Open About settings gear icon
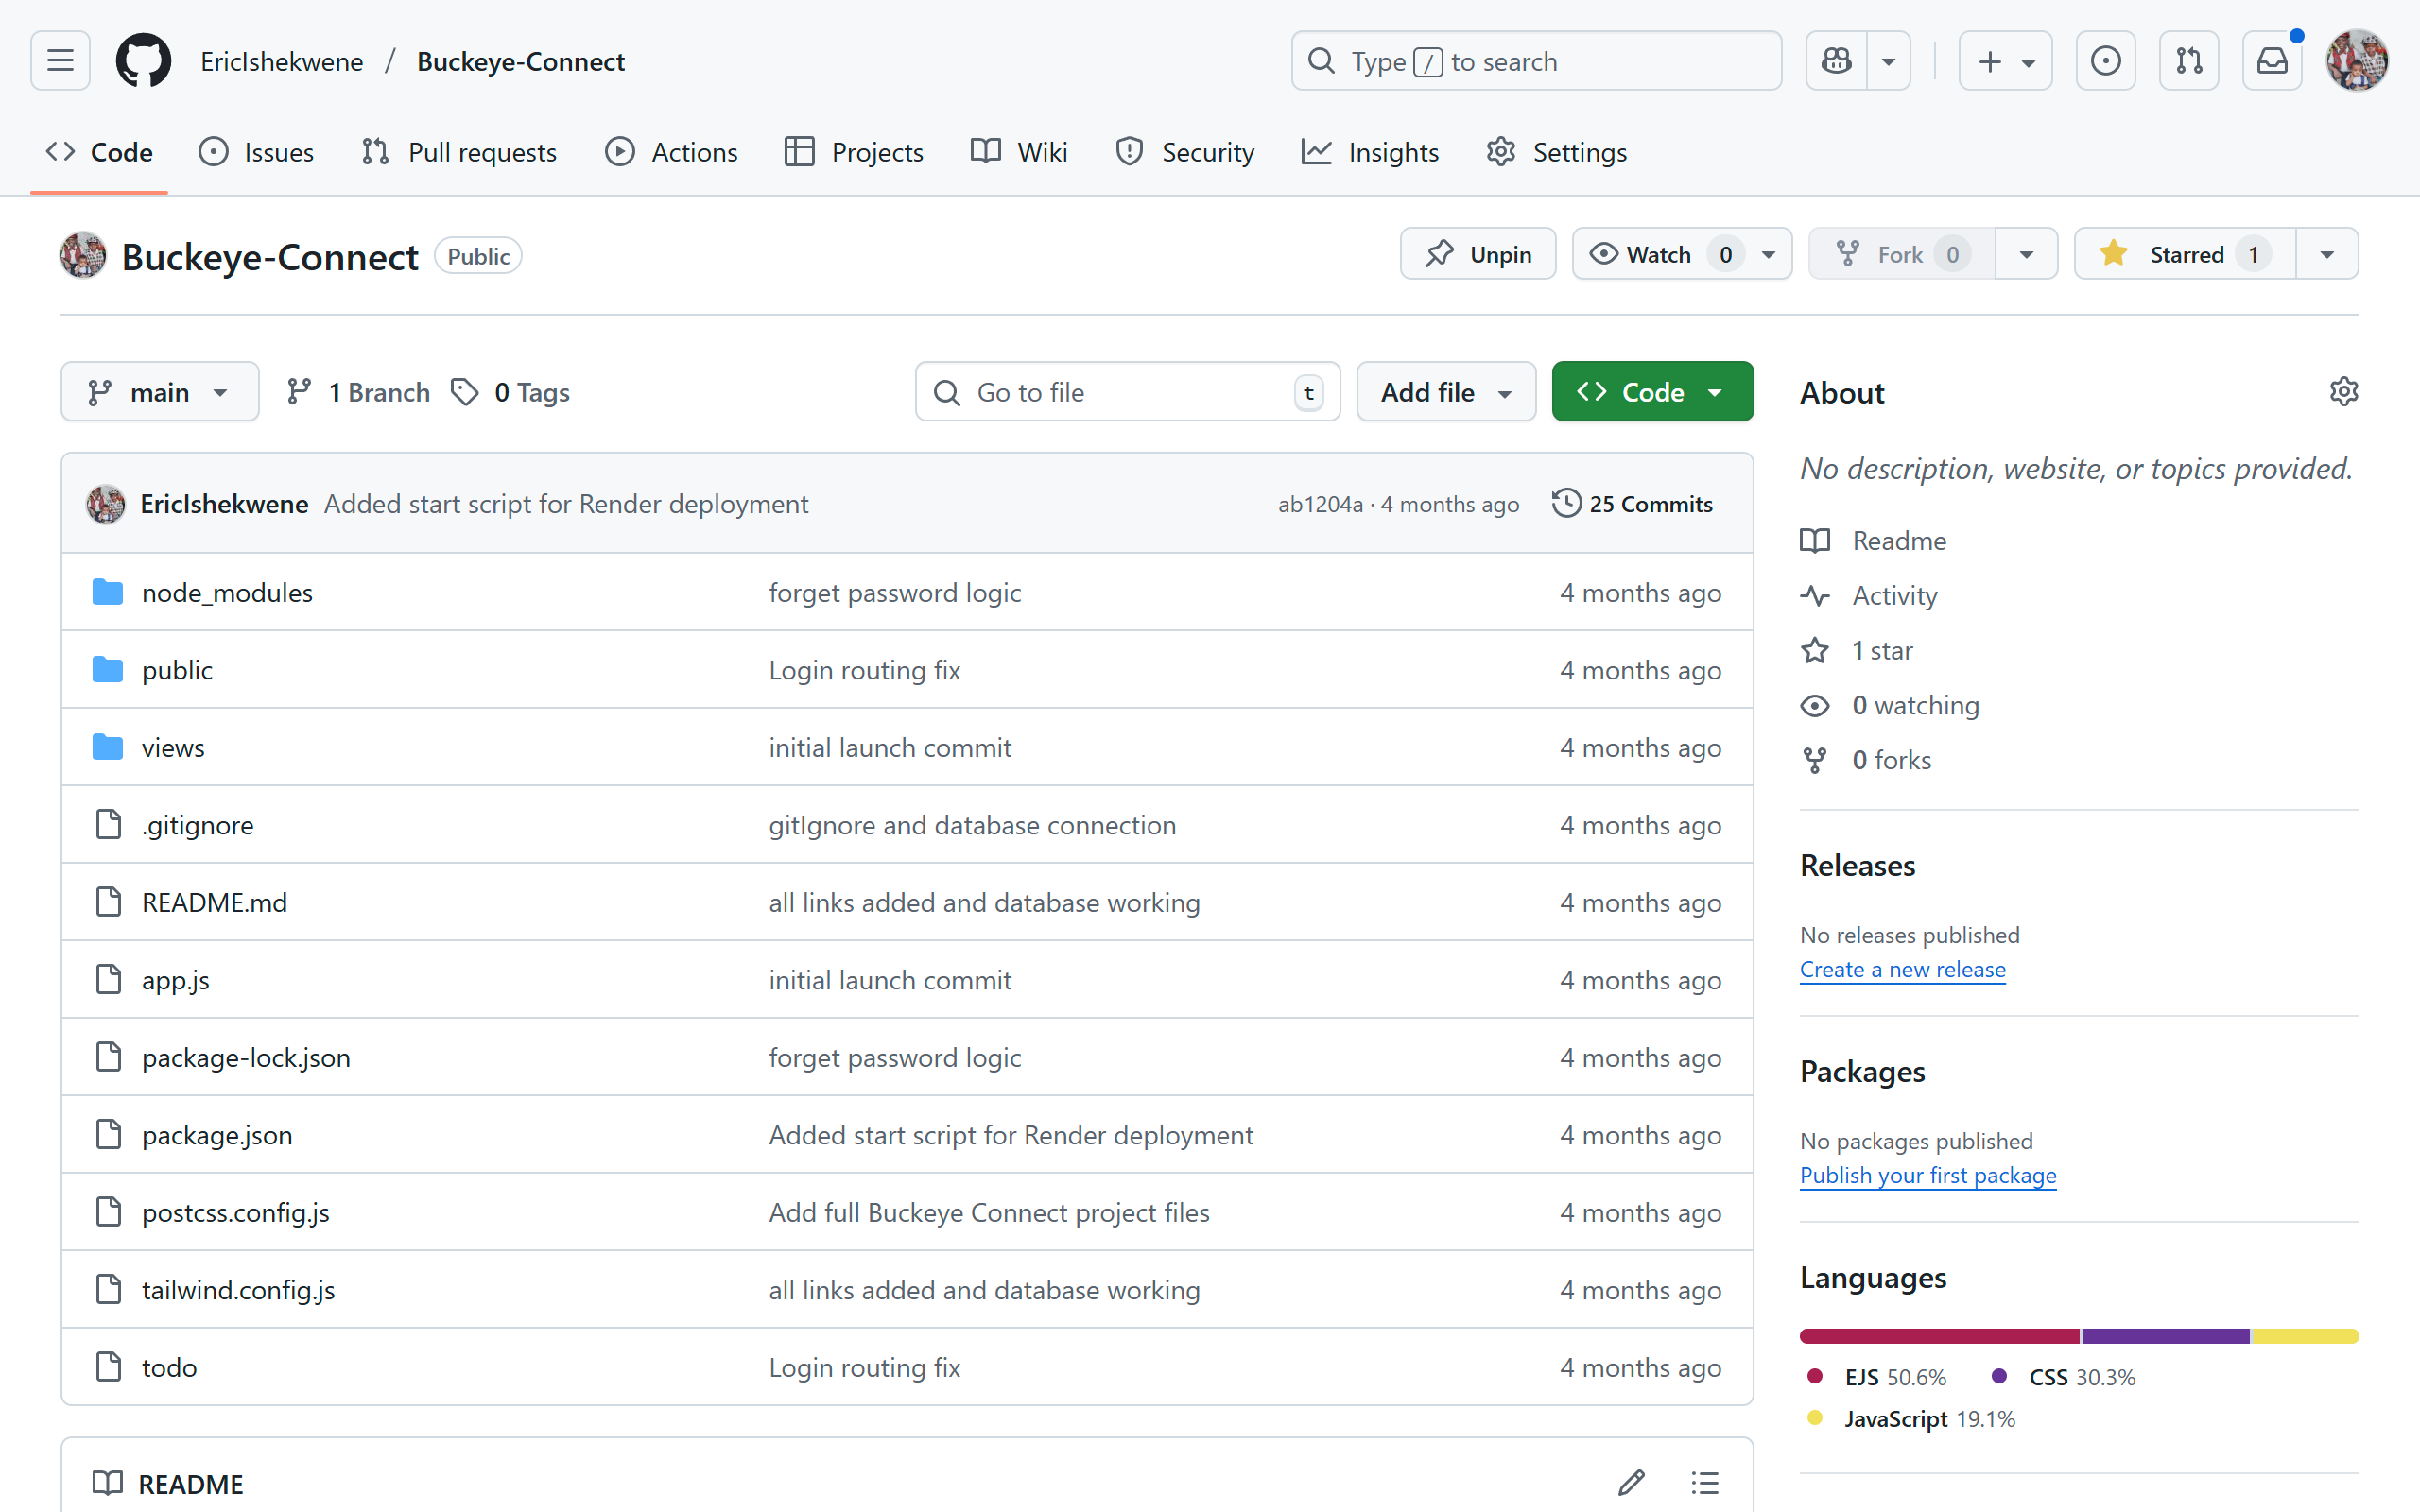Image resolution: width=2420 pixels, height=1512 pixels. pos(2343,392)
